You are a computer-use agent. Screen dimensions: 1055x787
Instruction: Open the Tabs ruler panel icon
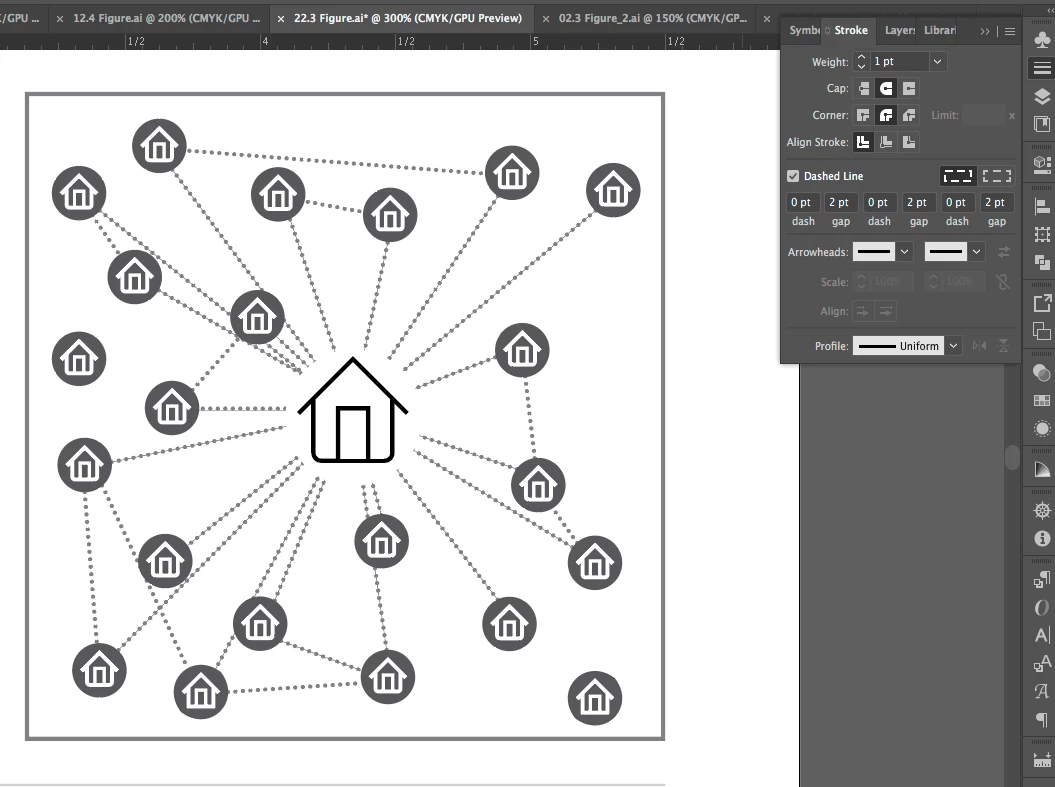pos(1042,760)
